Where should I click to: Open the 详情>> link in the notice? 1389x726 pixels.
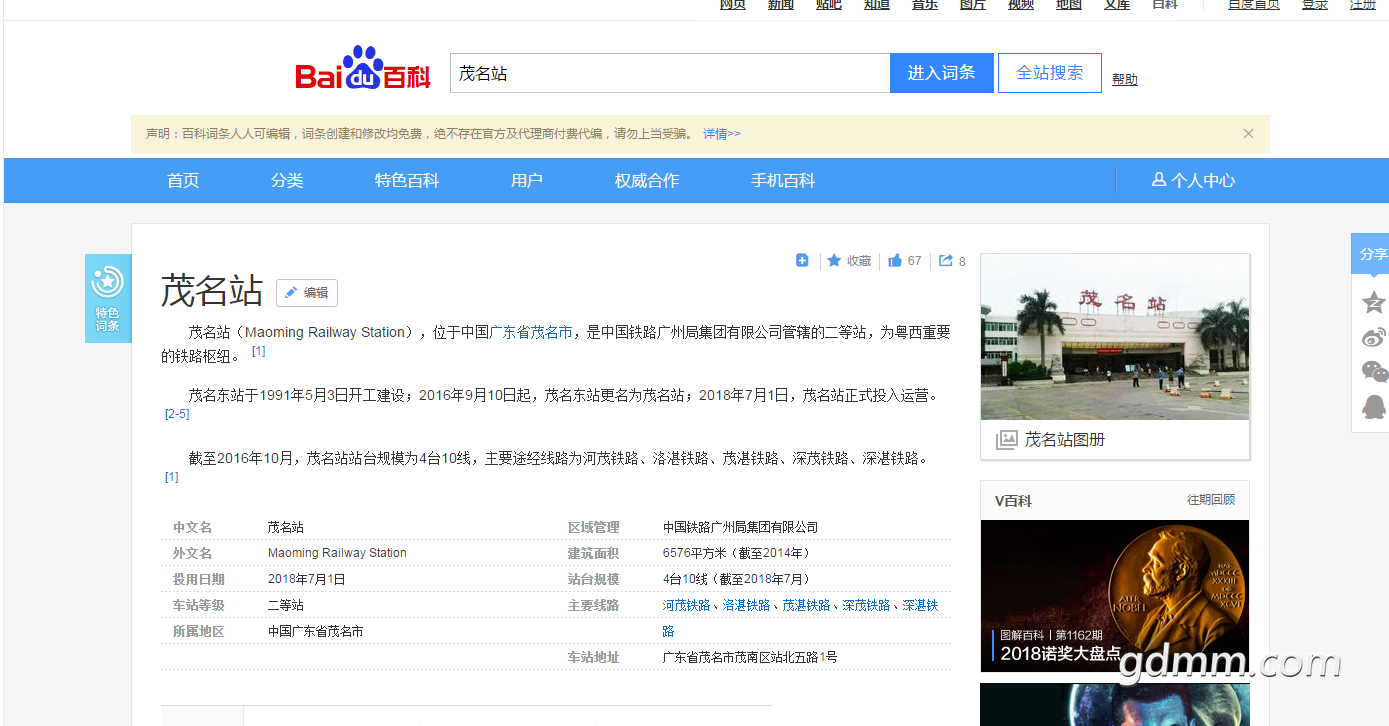pyautogui.click(x=722, y=134)
